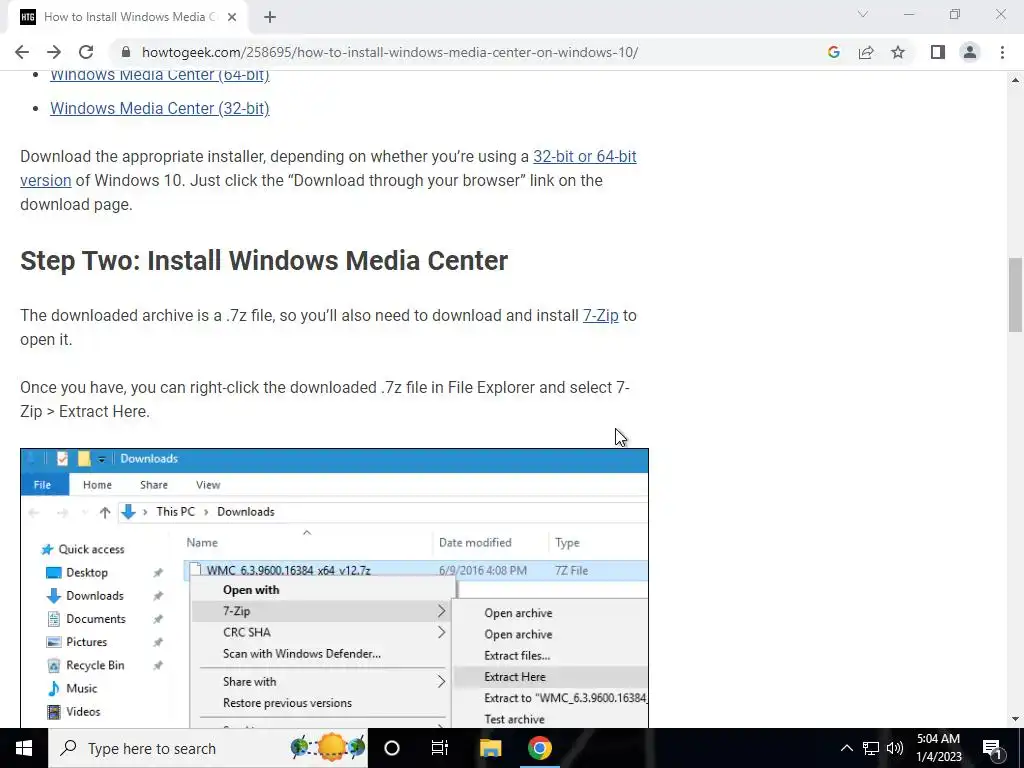Open Chrome's three-dot menu
The width and height of the screenshot is (1024, 768).
pyautogui.click(x=1002, y=52)
